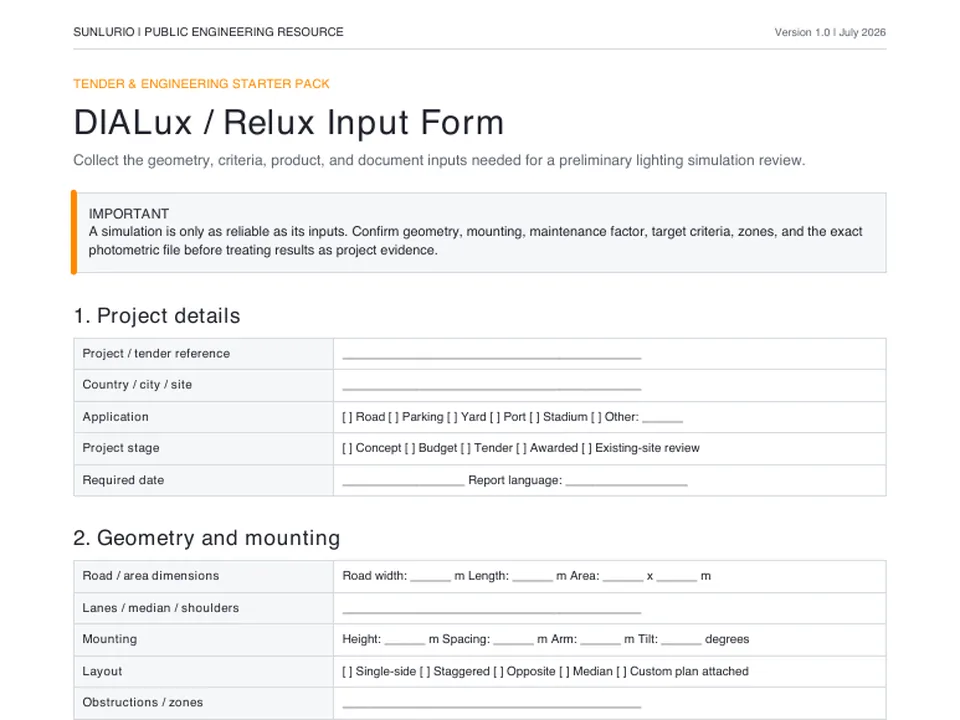Tick the Existing-site review checkbox
Viewport: 960px width, 720px height.
click(x=587, y=448)
